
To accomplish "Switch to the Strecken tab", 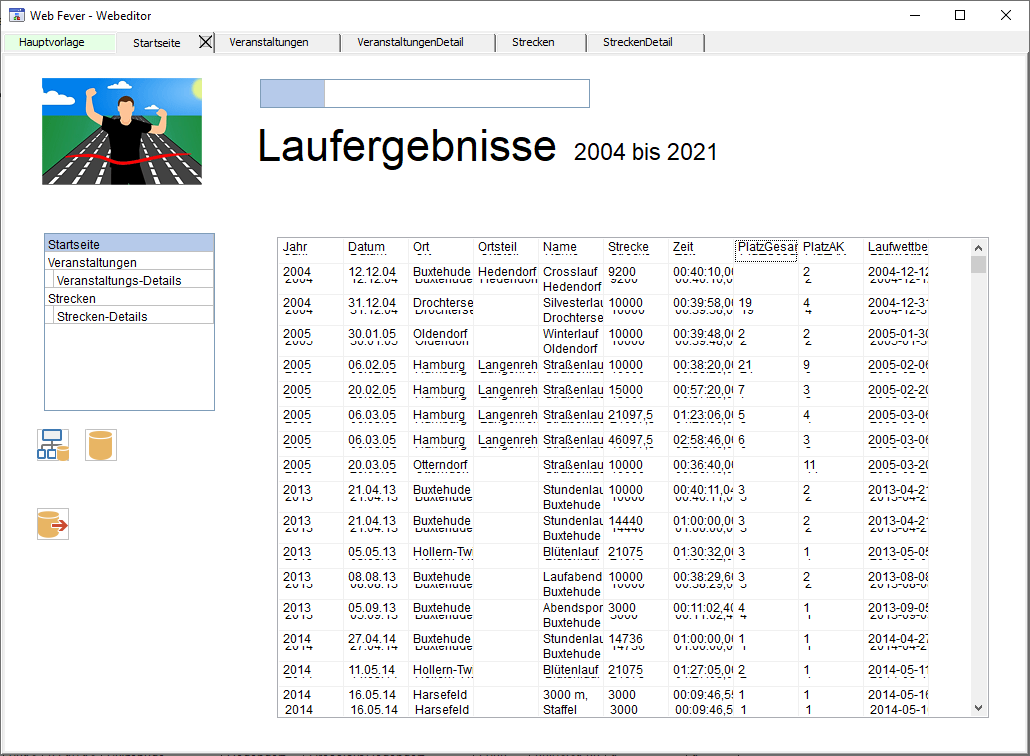I will click(x=533, y=42).
